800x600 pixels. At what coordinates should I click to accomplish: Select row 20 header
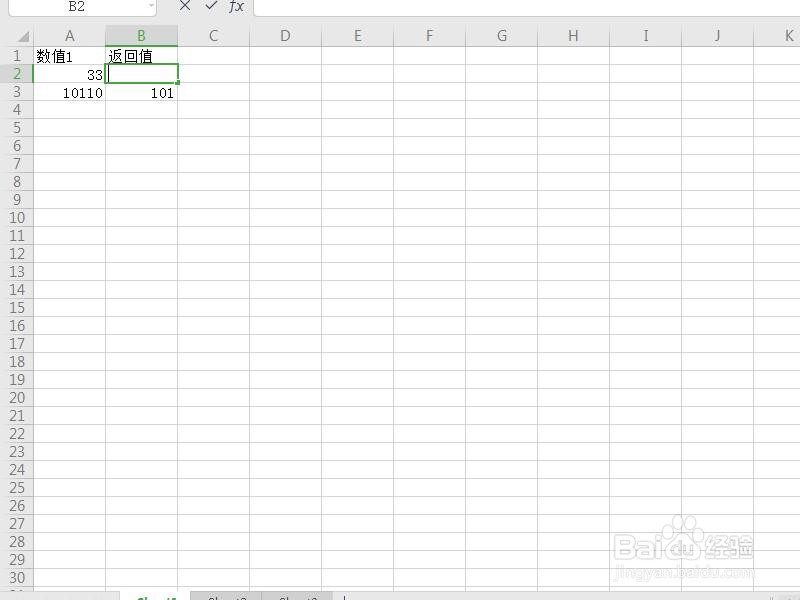tap(17, 398)
